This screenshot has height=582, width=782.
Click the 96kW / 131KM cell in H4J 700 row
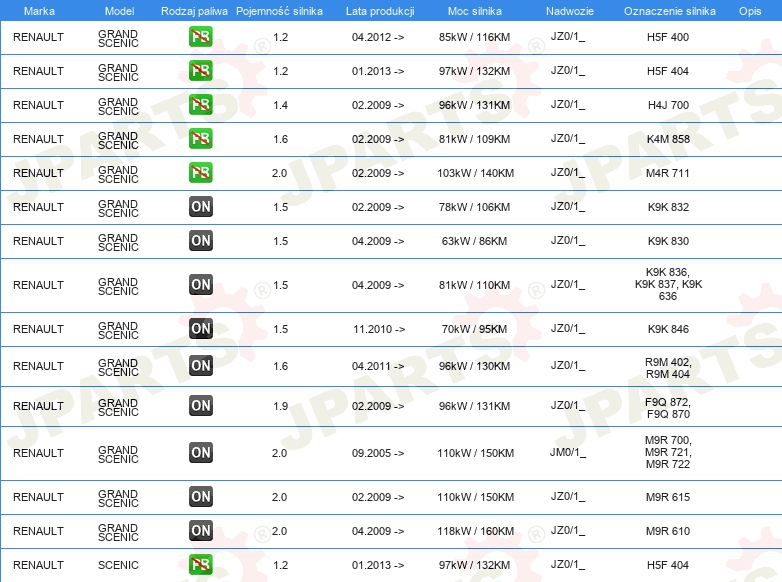tap(474, 105)
